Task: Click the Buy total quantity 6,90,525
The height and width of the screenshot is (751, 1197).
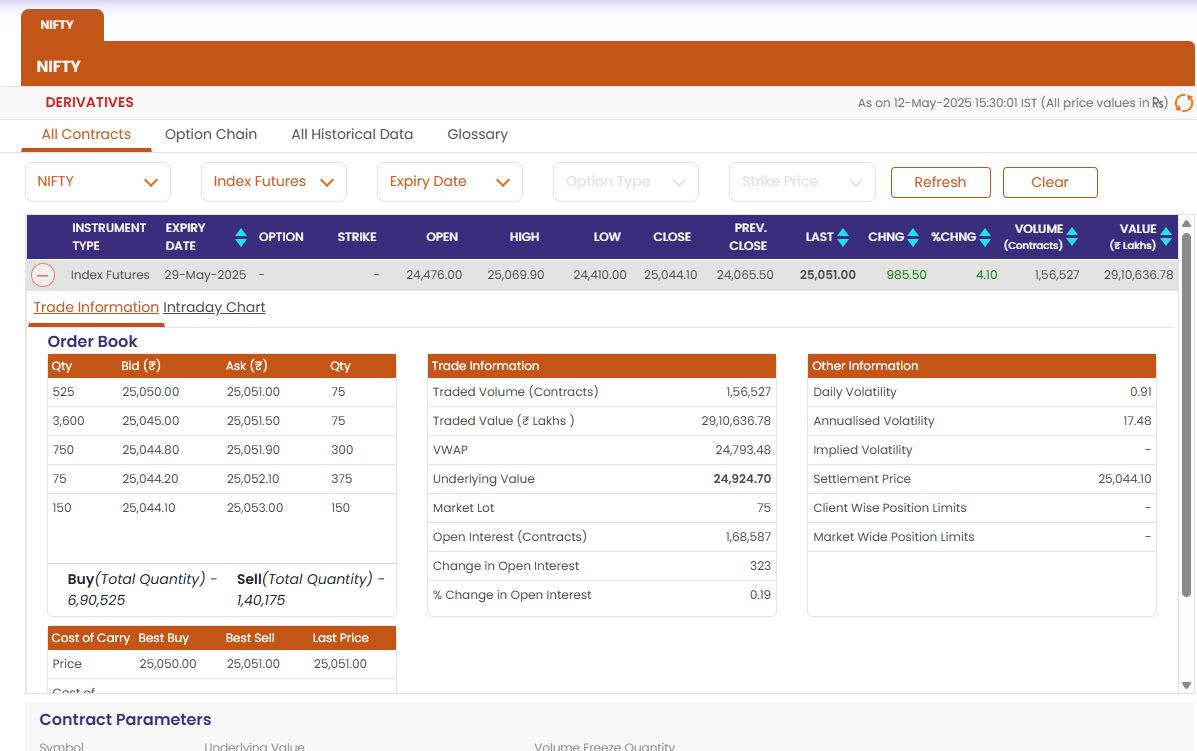Action: pos(96,600)
